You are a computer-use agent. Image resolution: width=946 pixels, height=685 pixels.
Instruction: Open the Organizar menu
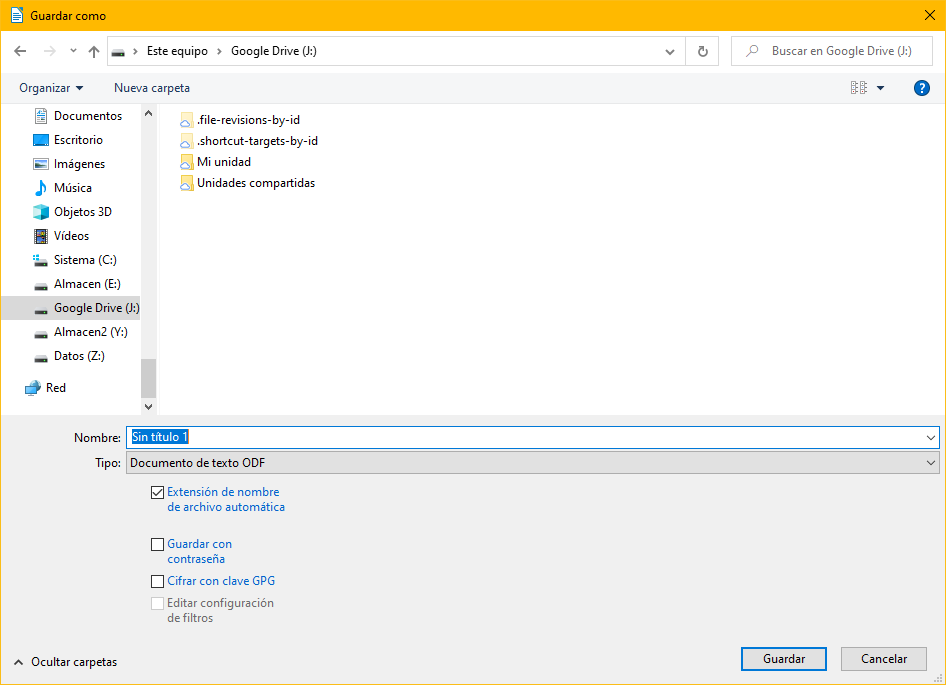click(51, 88)
